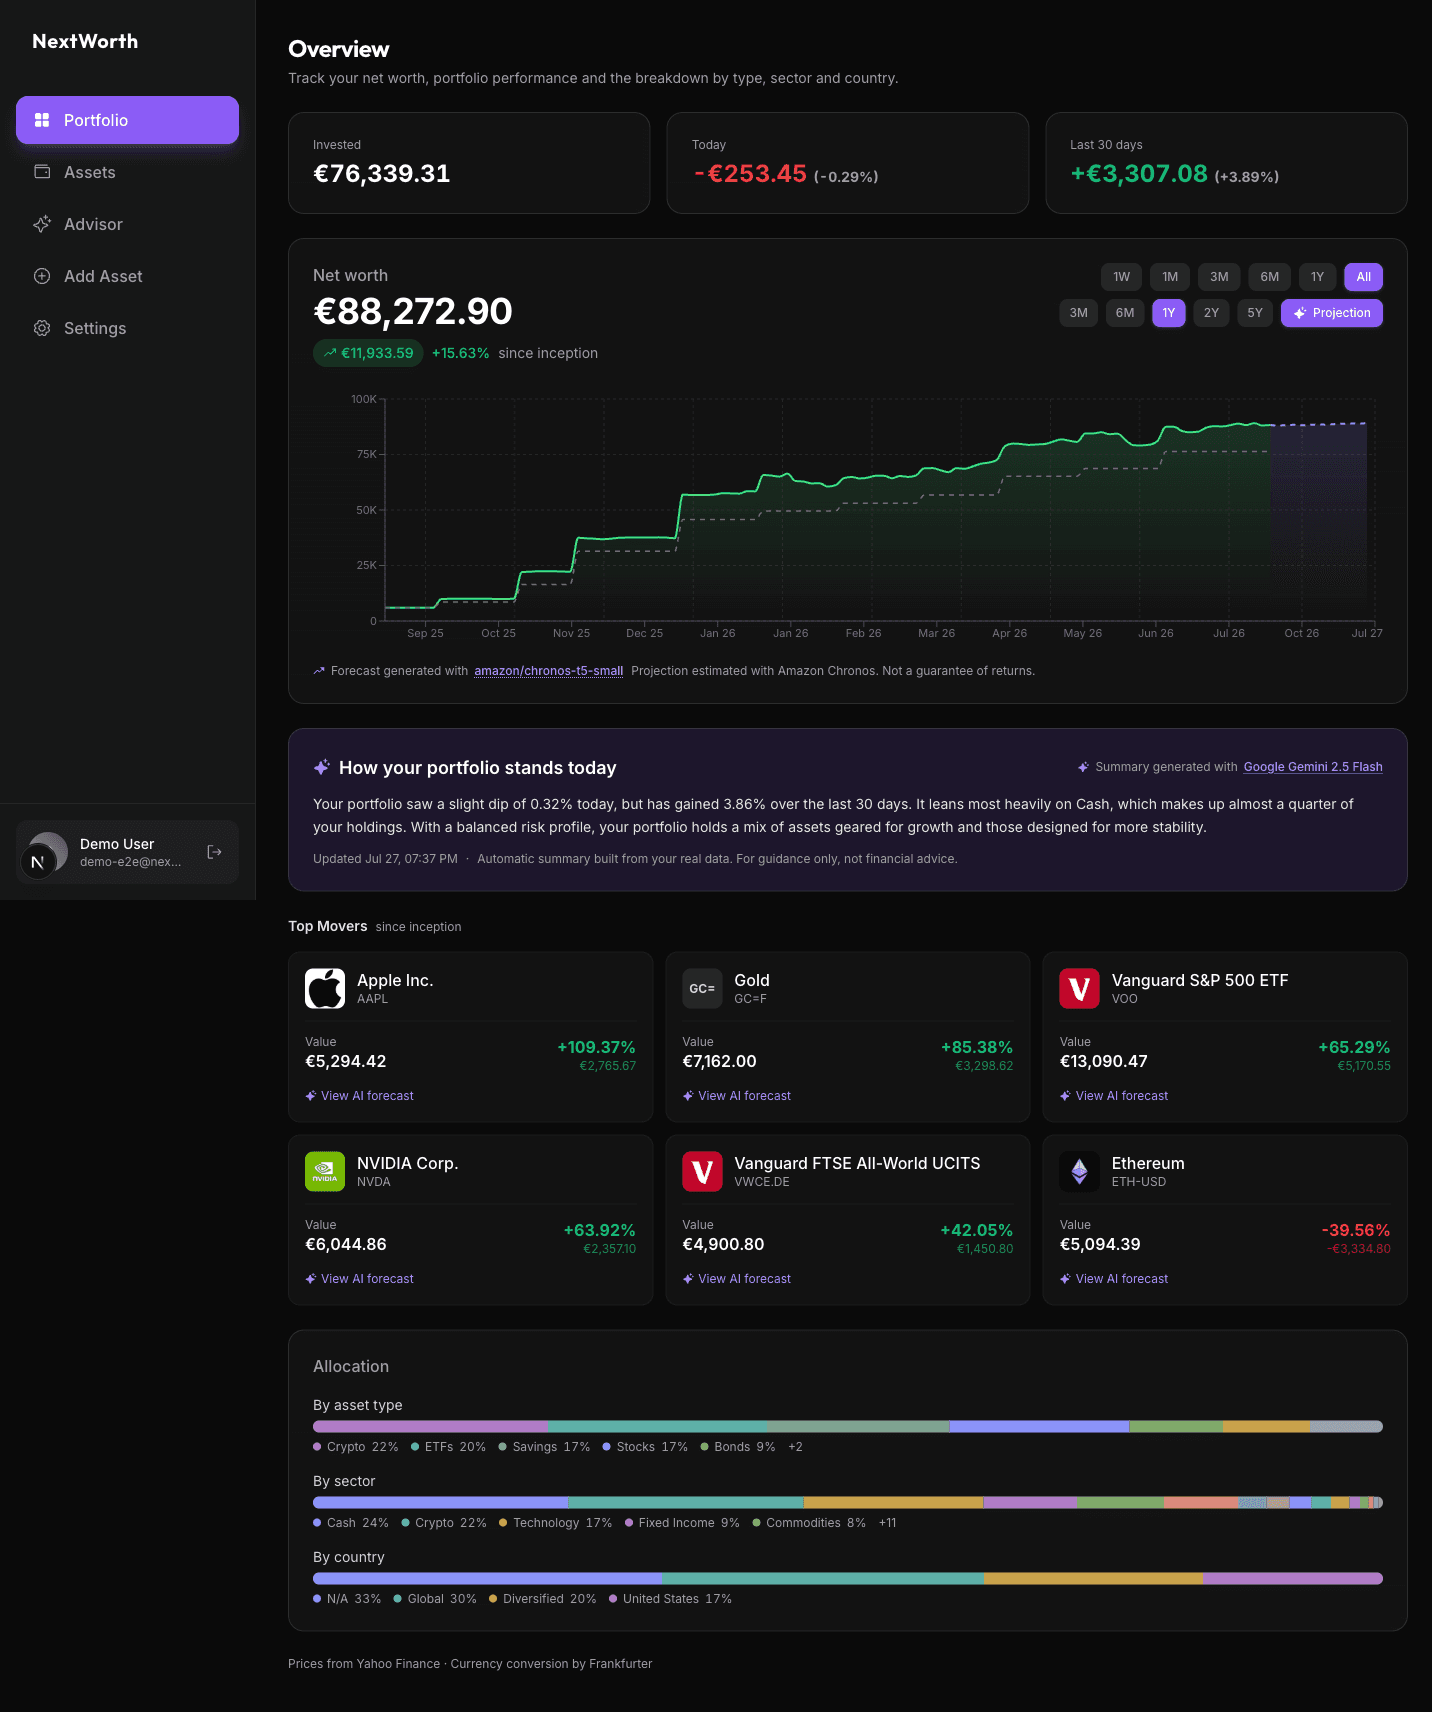Click the Apple Inc. logo icon
The width and height of the screenshot is (1432, 1712).
pos(325,988)
